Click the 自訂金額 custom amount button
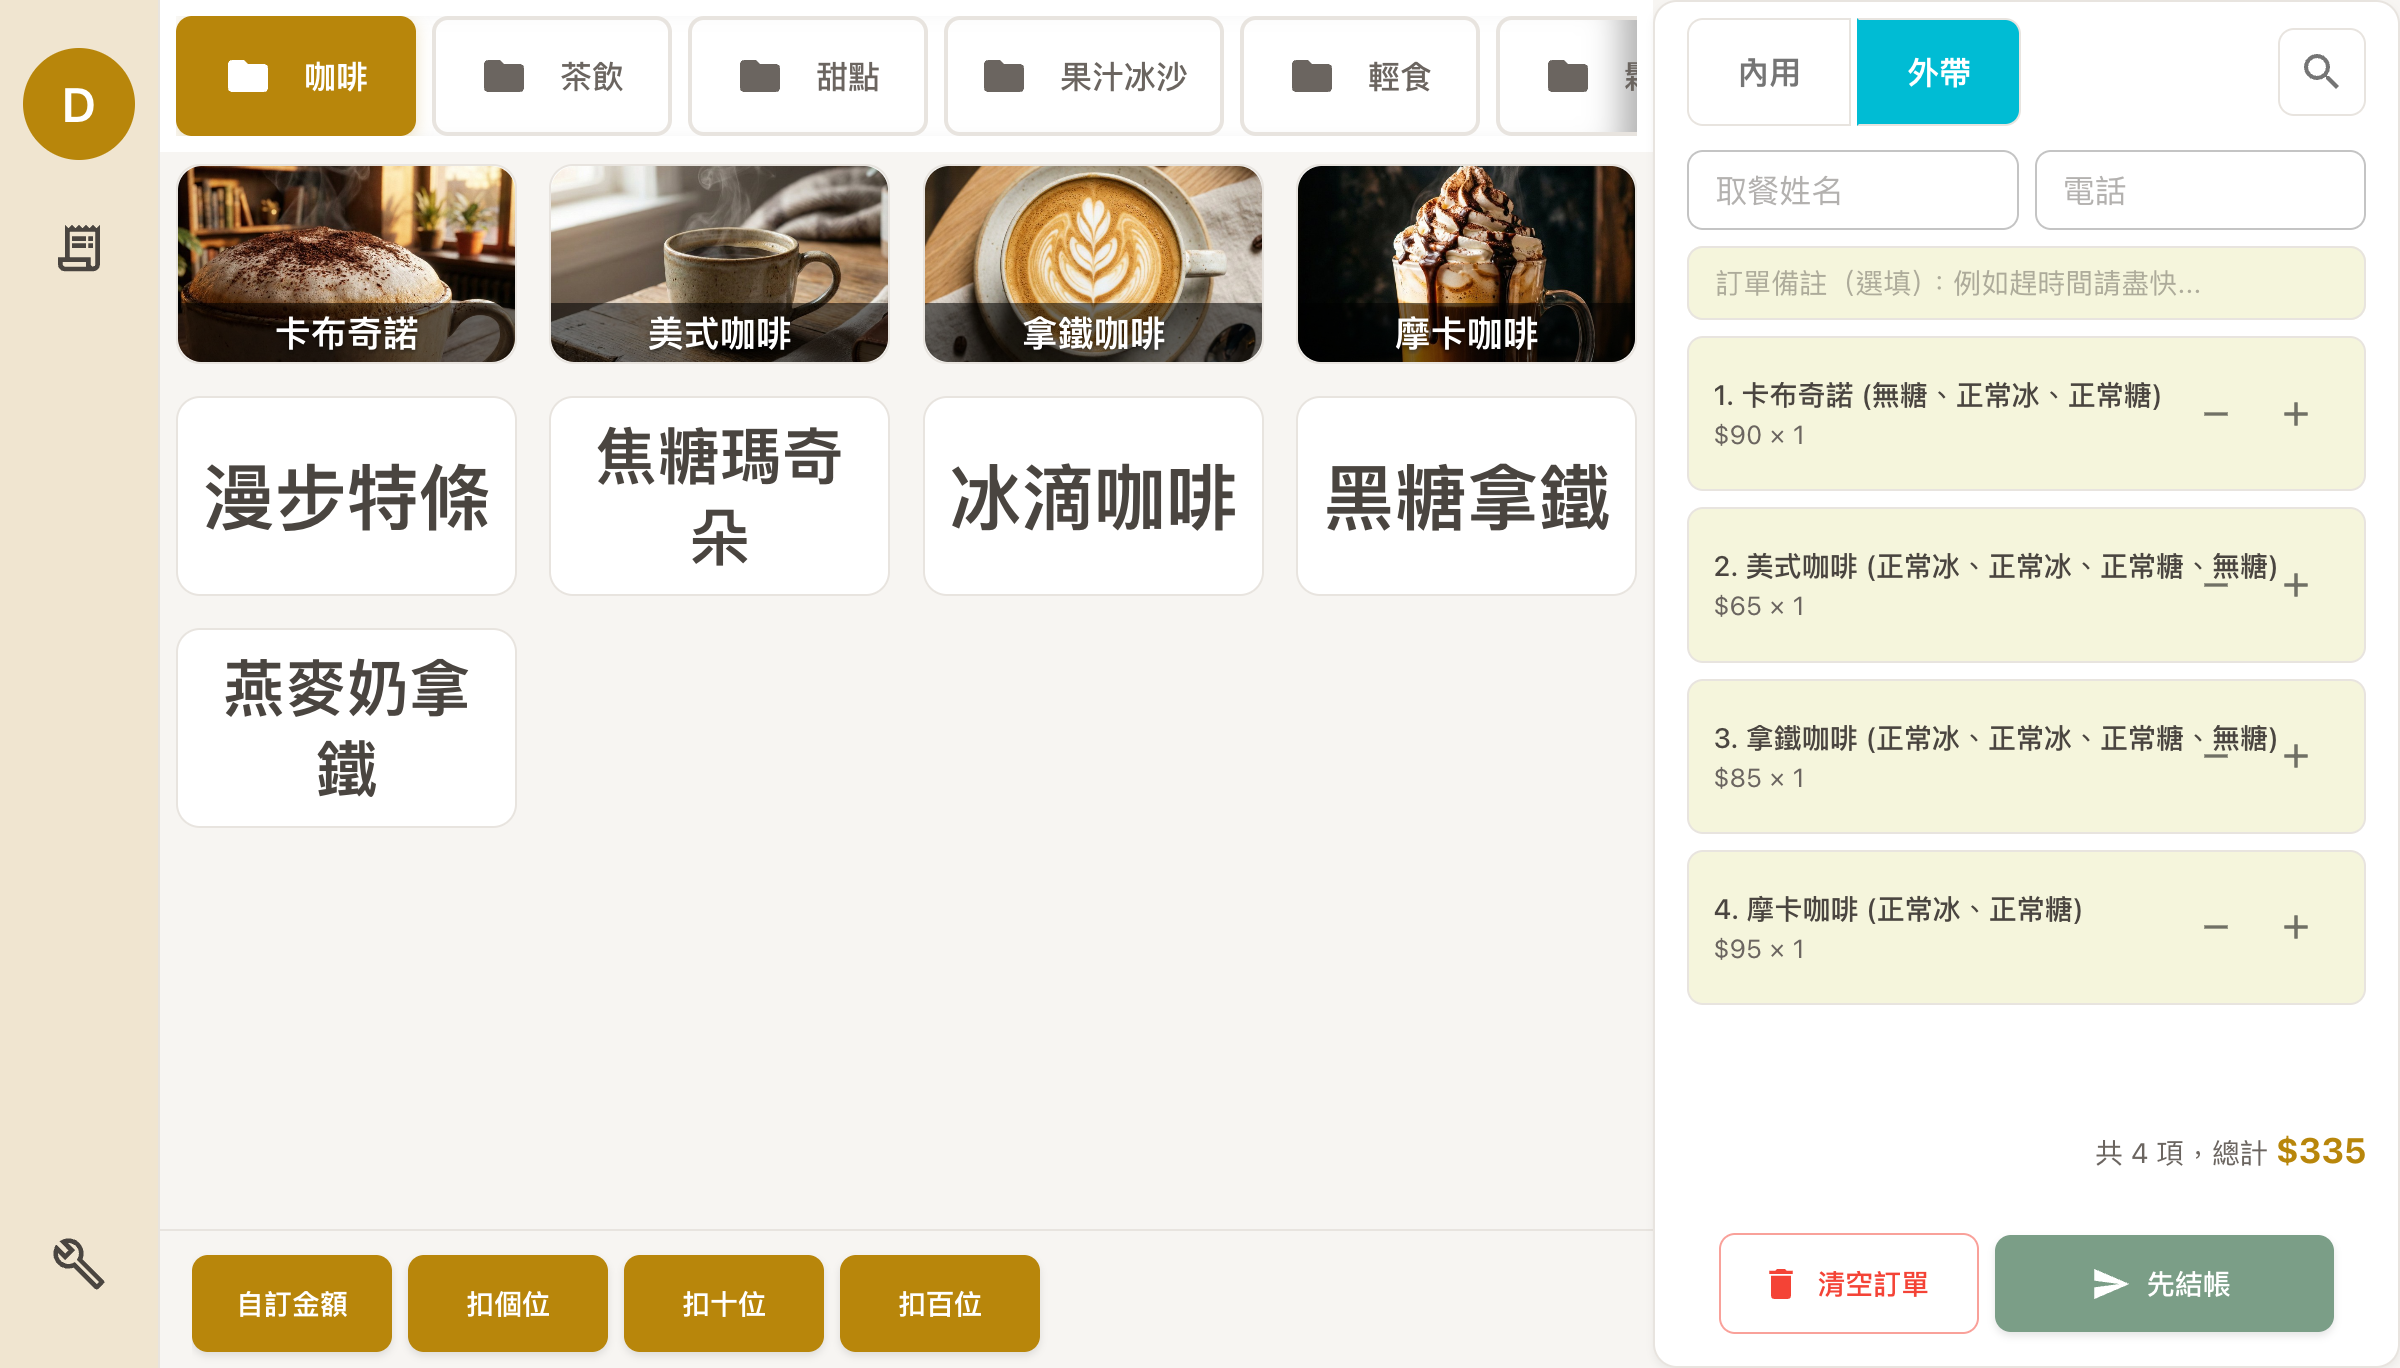 pos(291,1303)
